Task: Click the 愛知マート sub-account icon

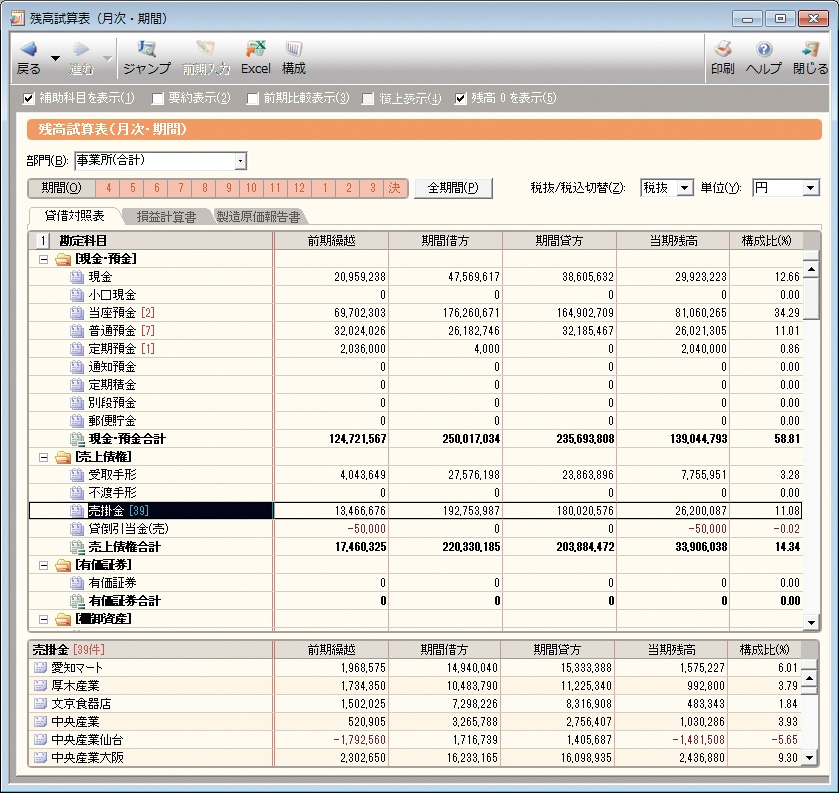Action: (40, 668)
